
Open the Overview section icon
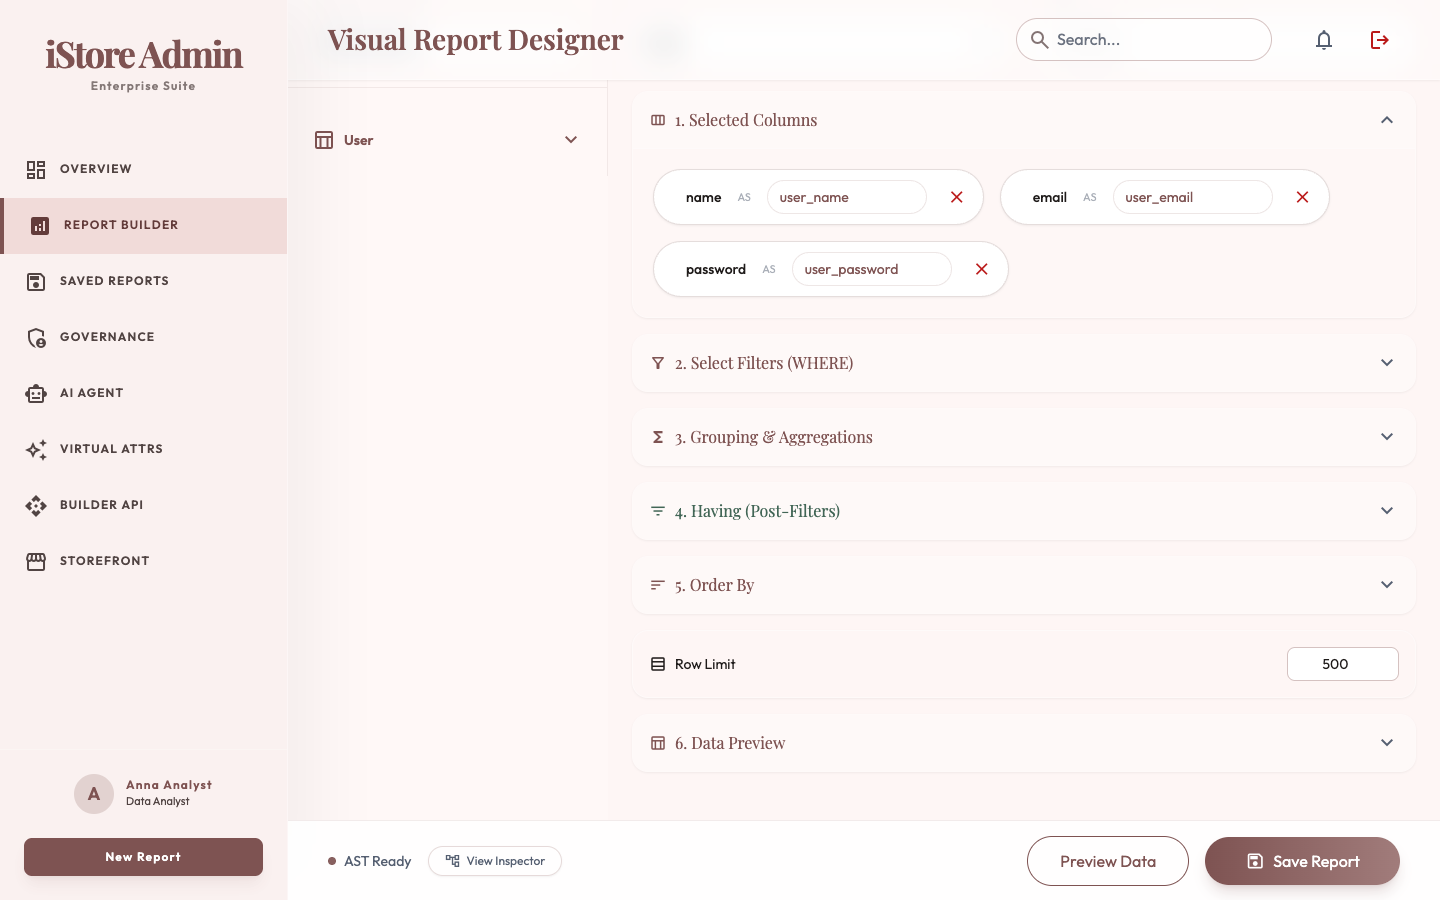36,170
